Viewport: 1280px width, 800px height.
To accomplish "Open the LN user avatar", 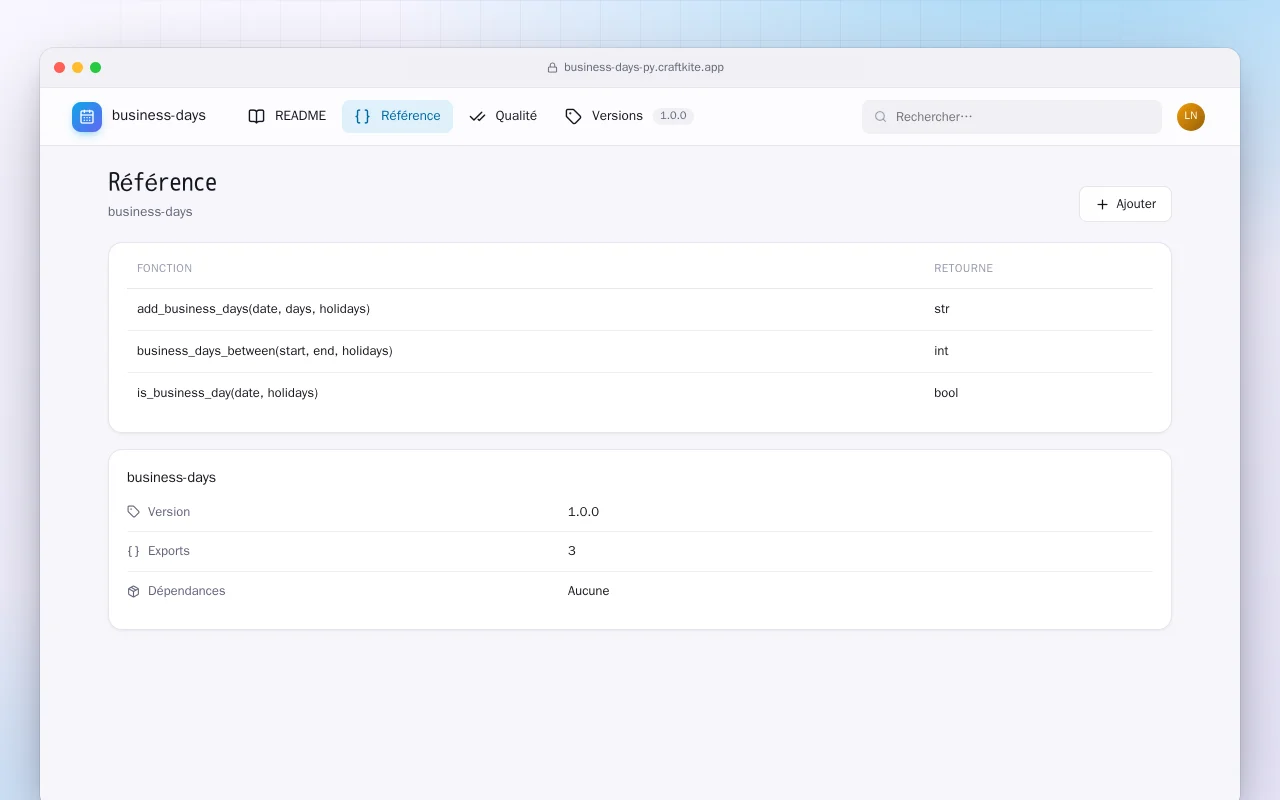I will click(1191, 117).
